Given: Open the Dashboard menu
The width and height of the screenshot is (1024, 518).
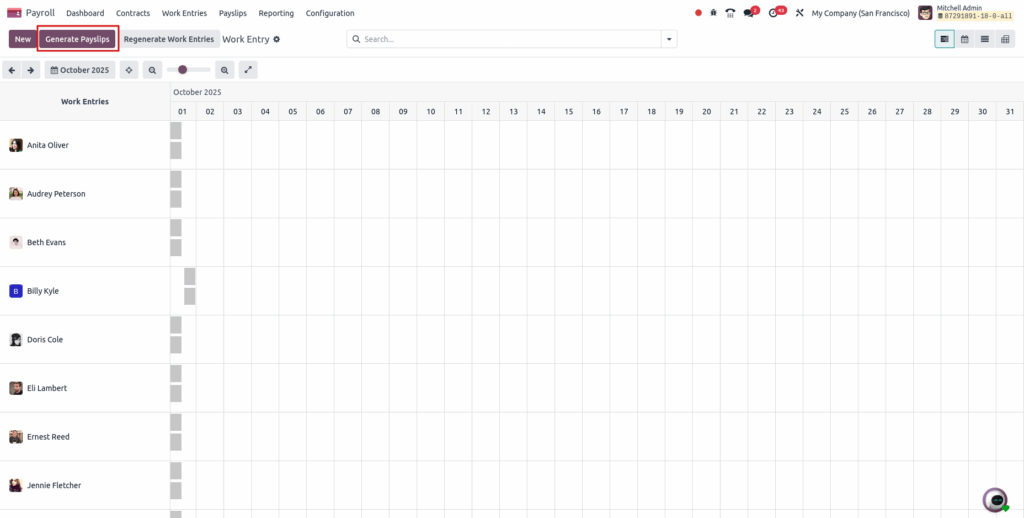Looking at the screenshot, I should 85,13.
